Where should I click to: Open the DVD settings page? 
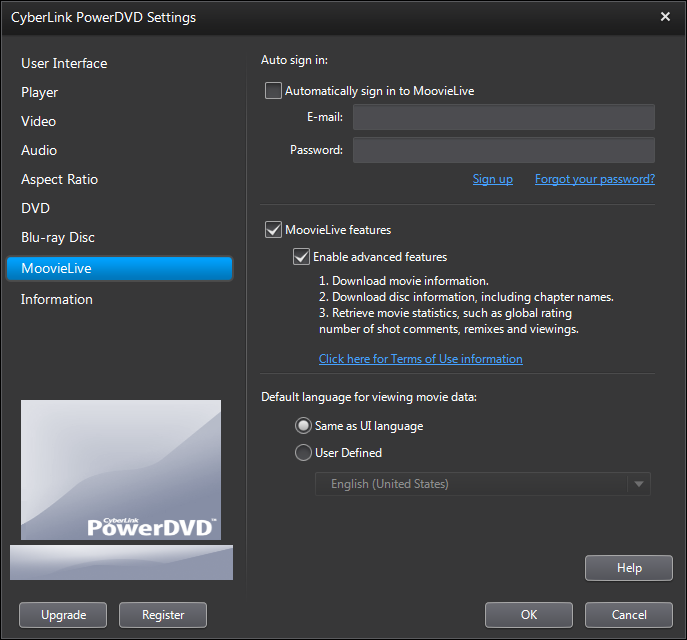click(x=36, y=208)
